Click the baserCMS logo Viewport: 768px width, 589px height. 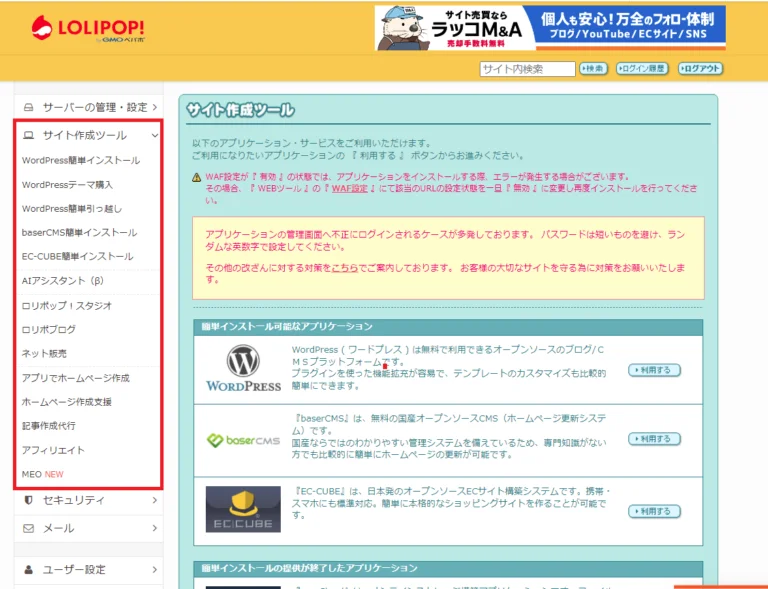(x=243, y=440)
